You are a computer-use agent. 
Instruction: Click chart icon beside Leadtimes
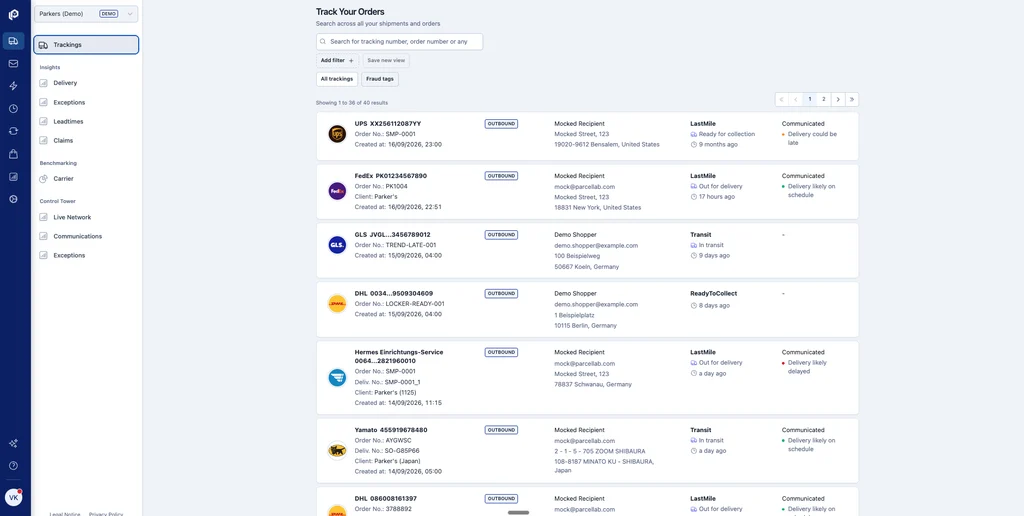click(43, 121)
